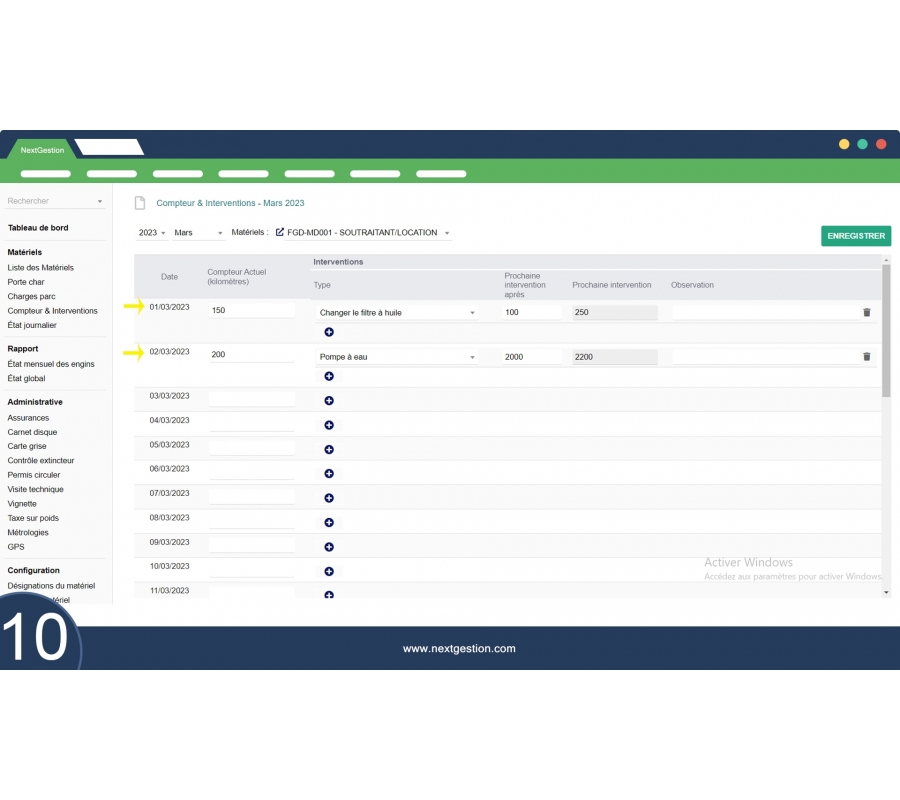Go to Carnet disque in sidebar
Screen dimensions: 900x800
coord(32,432)
